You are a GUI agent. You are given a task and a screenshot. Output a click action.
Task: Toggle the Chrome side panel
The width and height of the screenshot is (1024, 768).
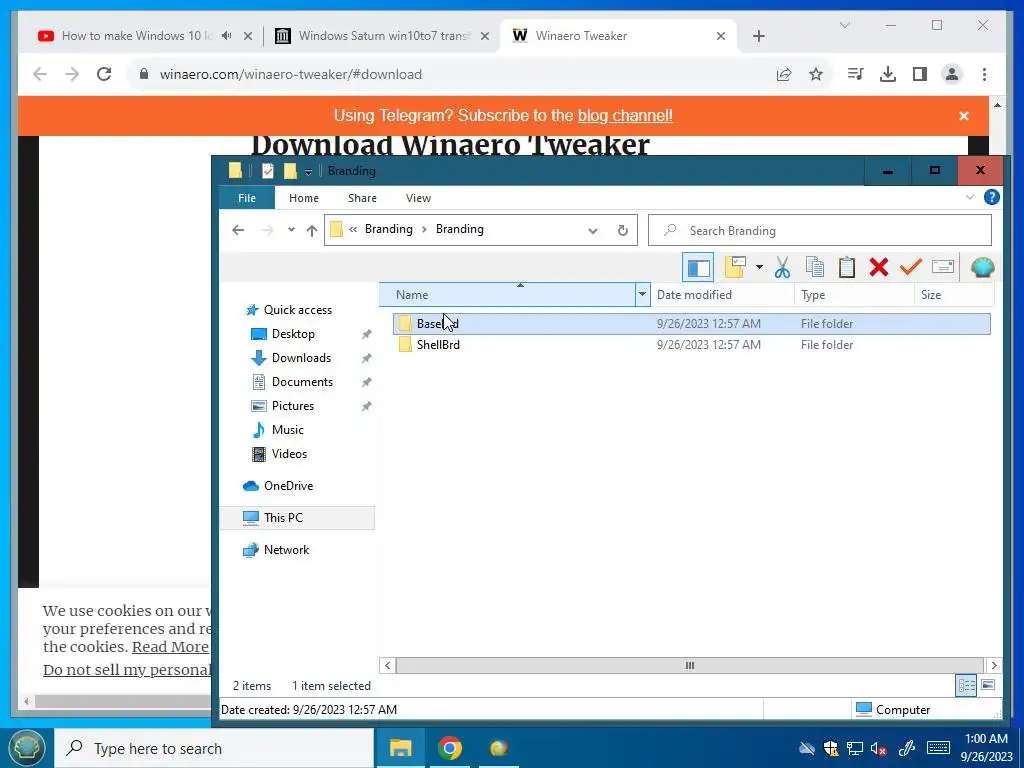(x=920, y=74)
